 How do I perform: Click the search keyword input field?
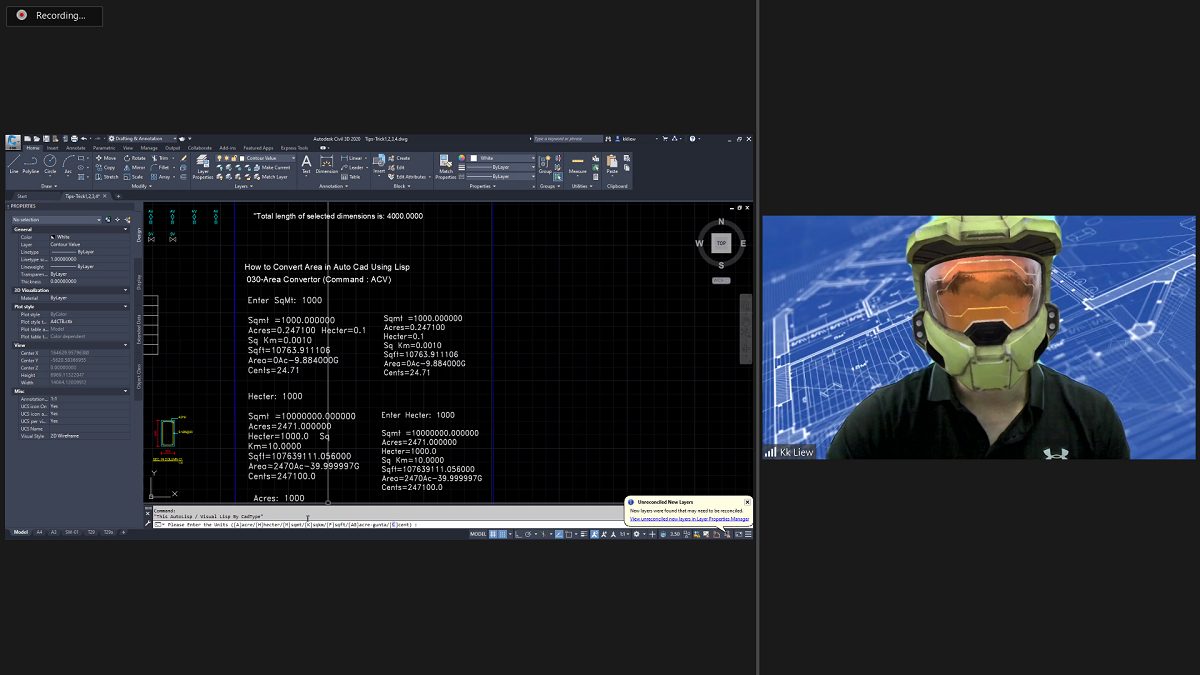pyautogui.click(x=568, y=138)
